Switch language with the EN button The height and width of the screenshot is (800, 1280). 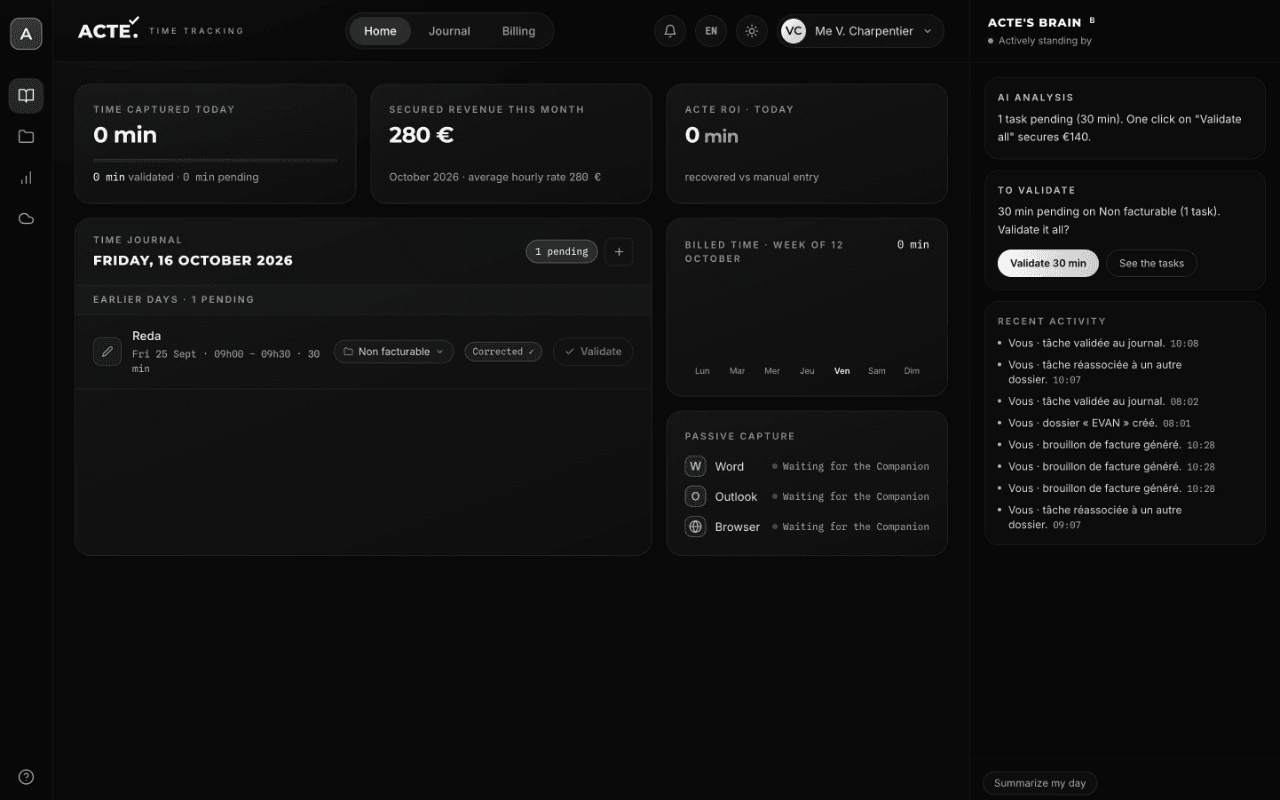[x=711, y=31]
